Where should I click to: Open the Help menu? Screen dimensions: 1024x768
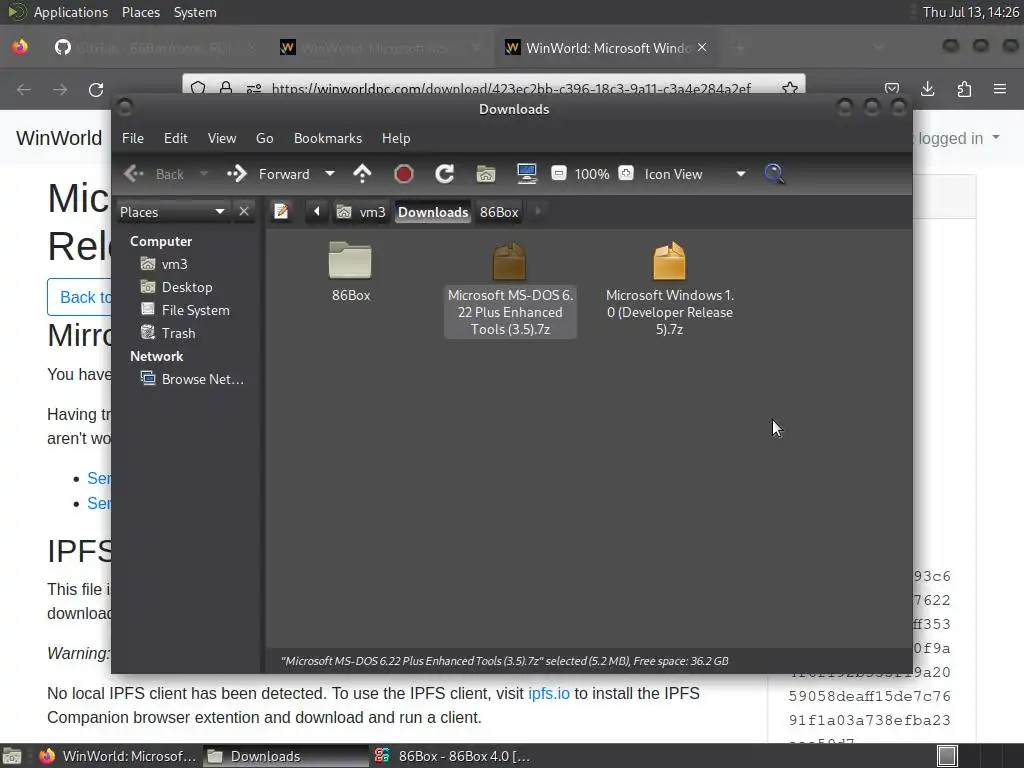click(396, 138)
